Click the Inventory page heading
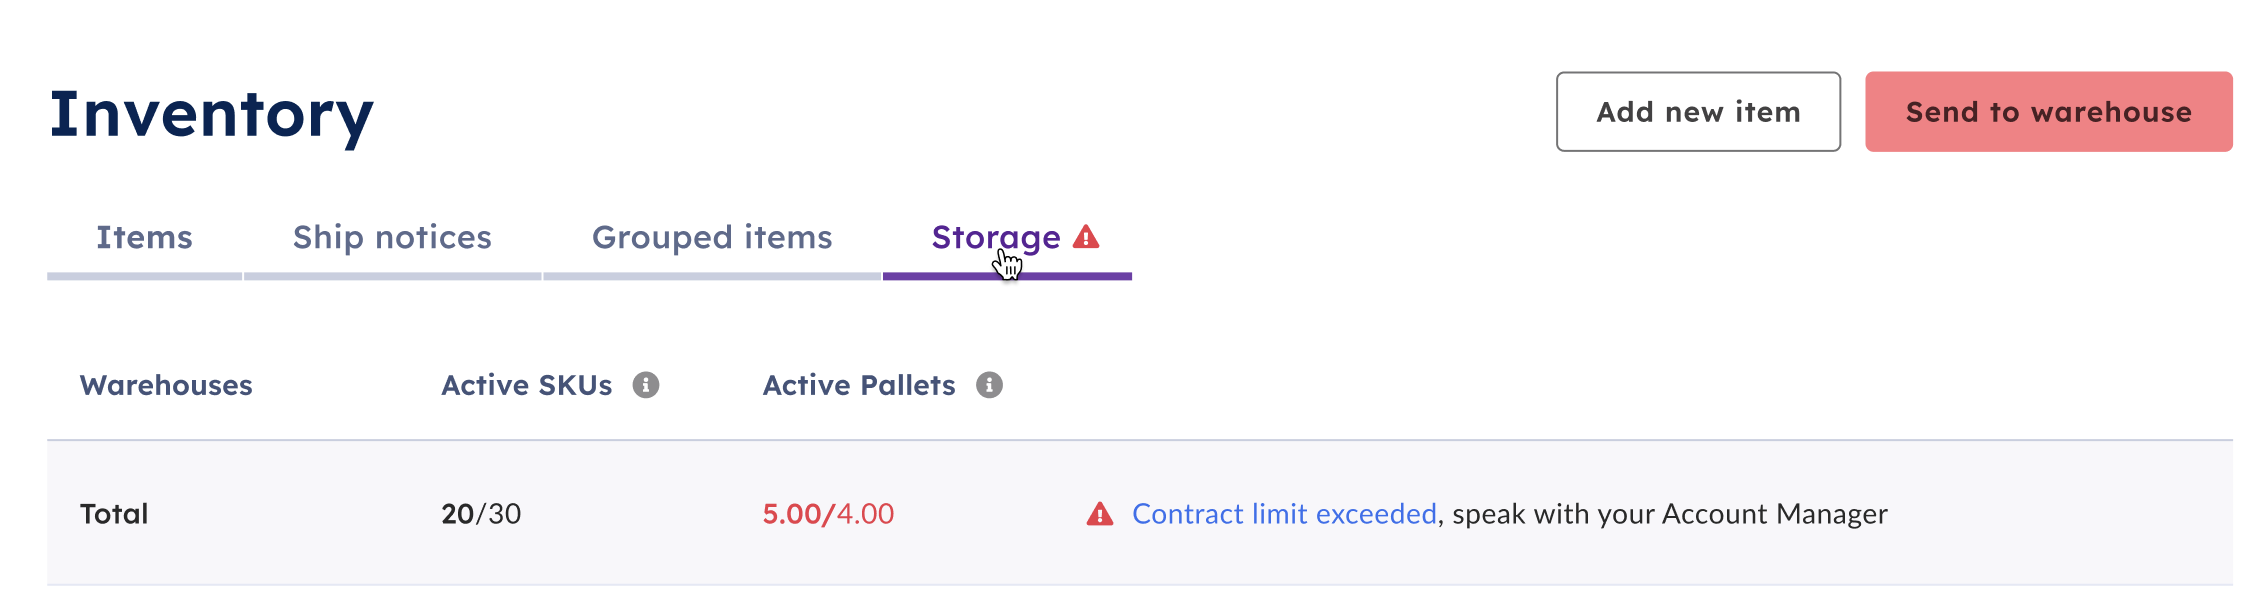 pyautogui.click(x=212, y=116)
